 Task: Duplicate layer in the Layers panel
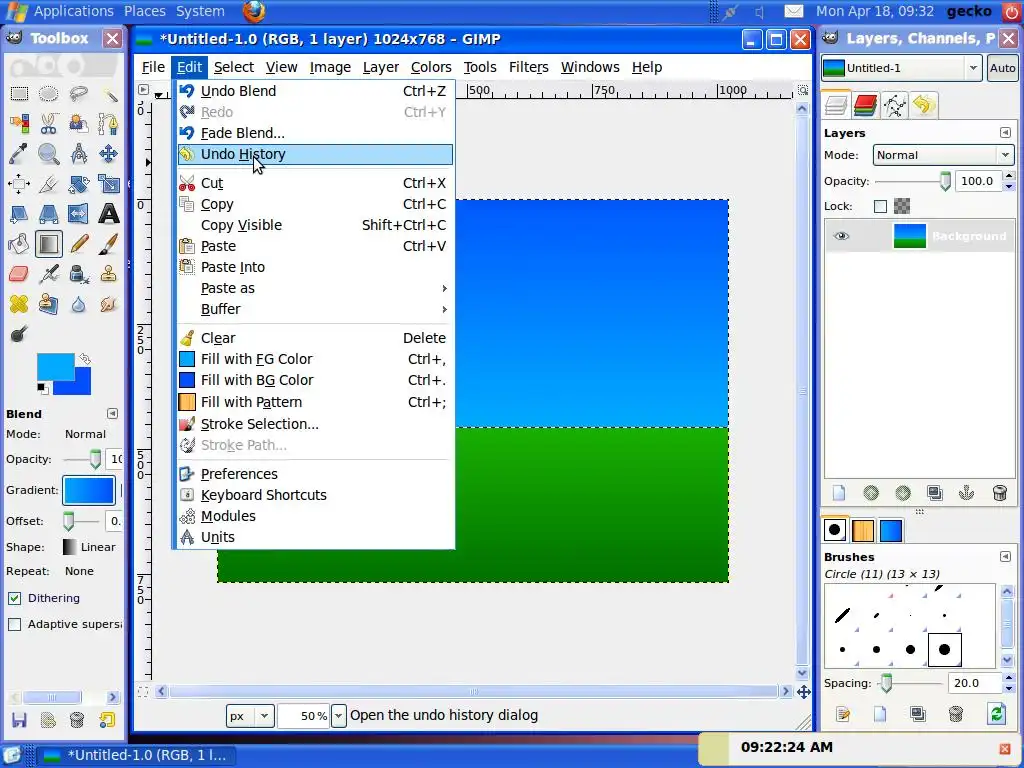pyautogui.click(x=935, y=493)
